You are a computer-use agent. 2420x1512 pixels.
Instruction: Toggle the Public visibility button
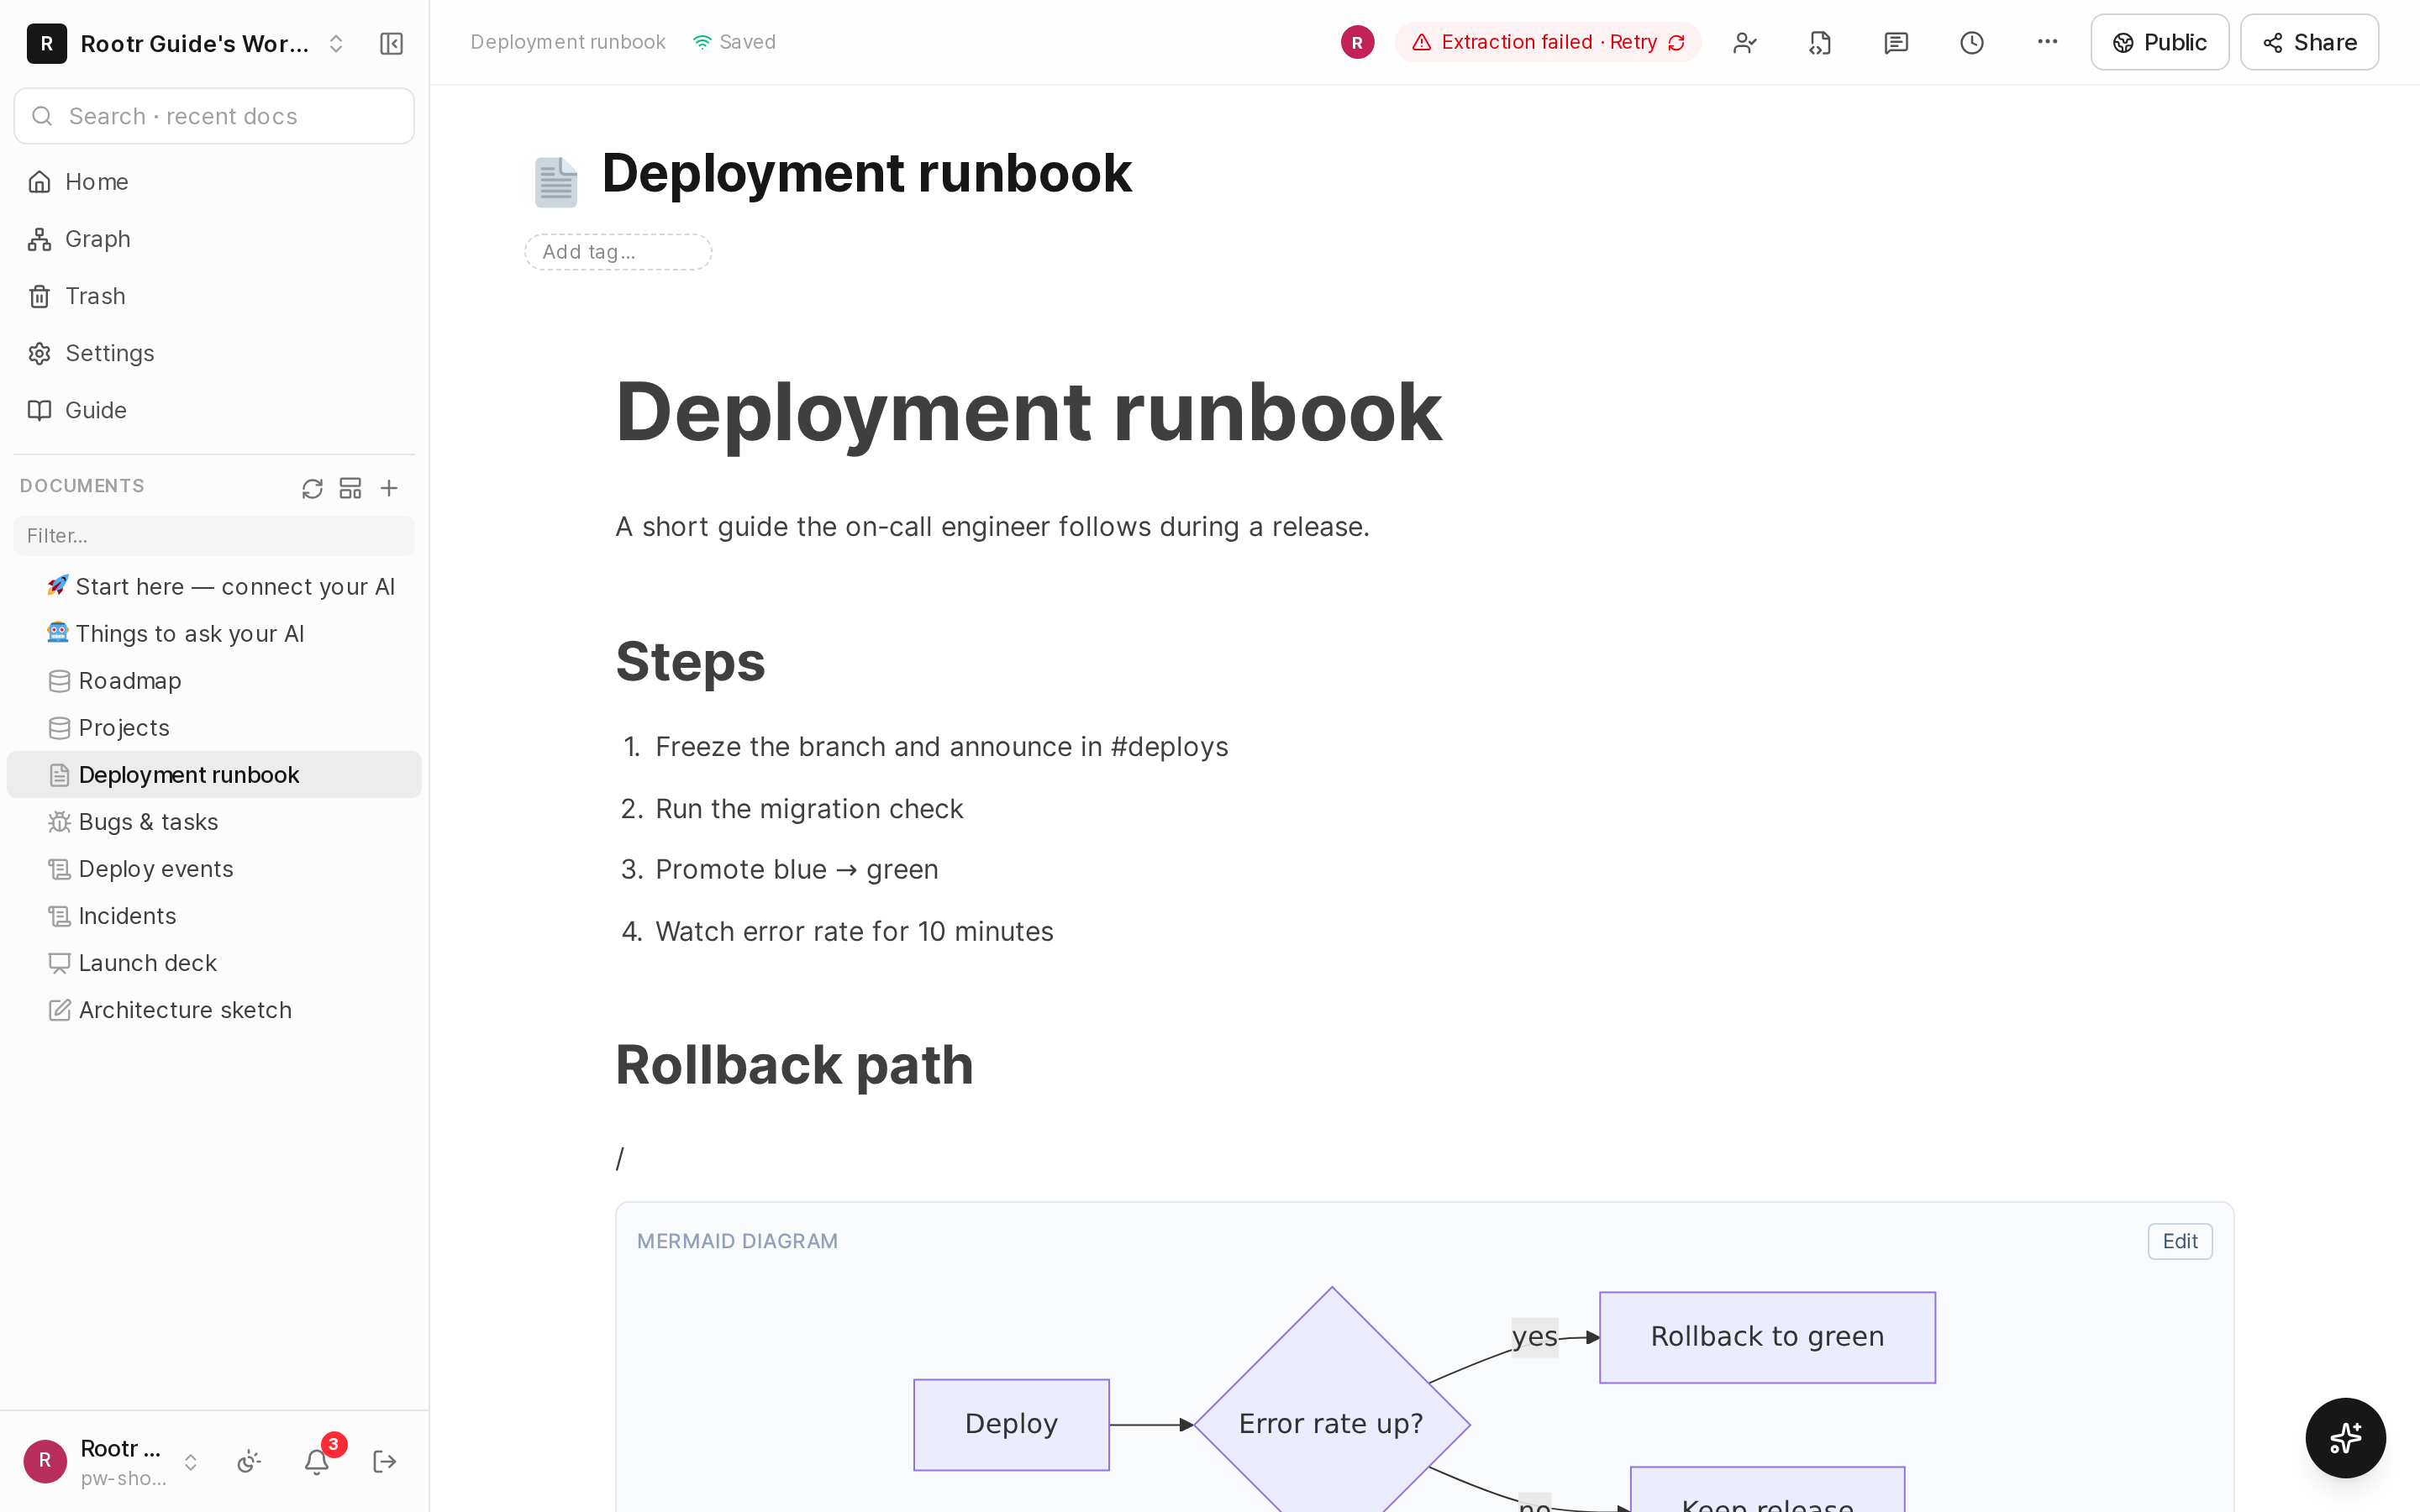coord(2159,42)
